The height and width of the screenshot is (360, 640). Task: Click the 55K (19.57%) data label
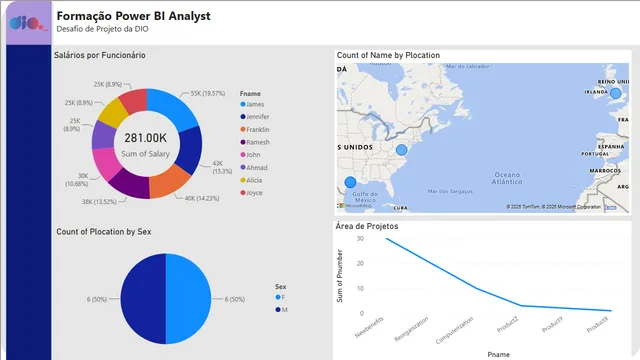[x=208, y=93]
